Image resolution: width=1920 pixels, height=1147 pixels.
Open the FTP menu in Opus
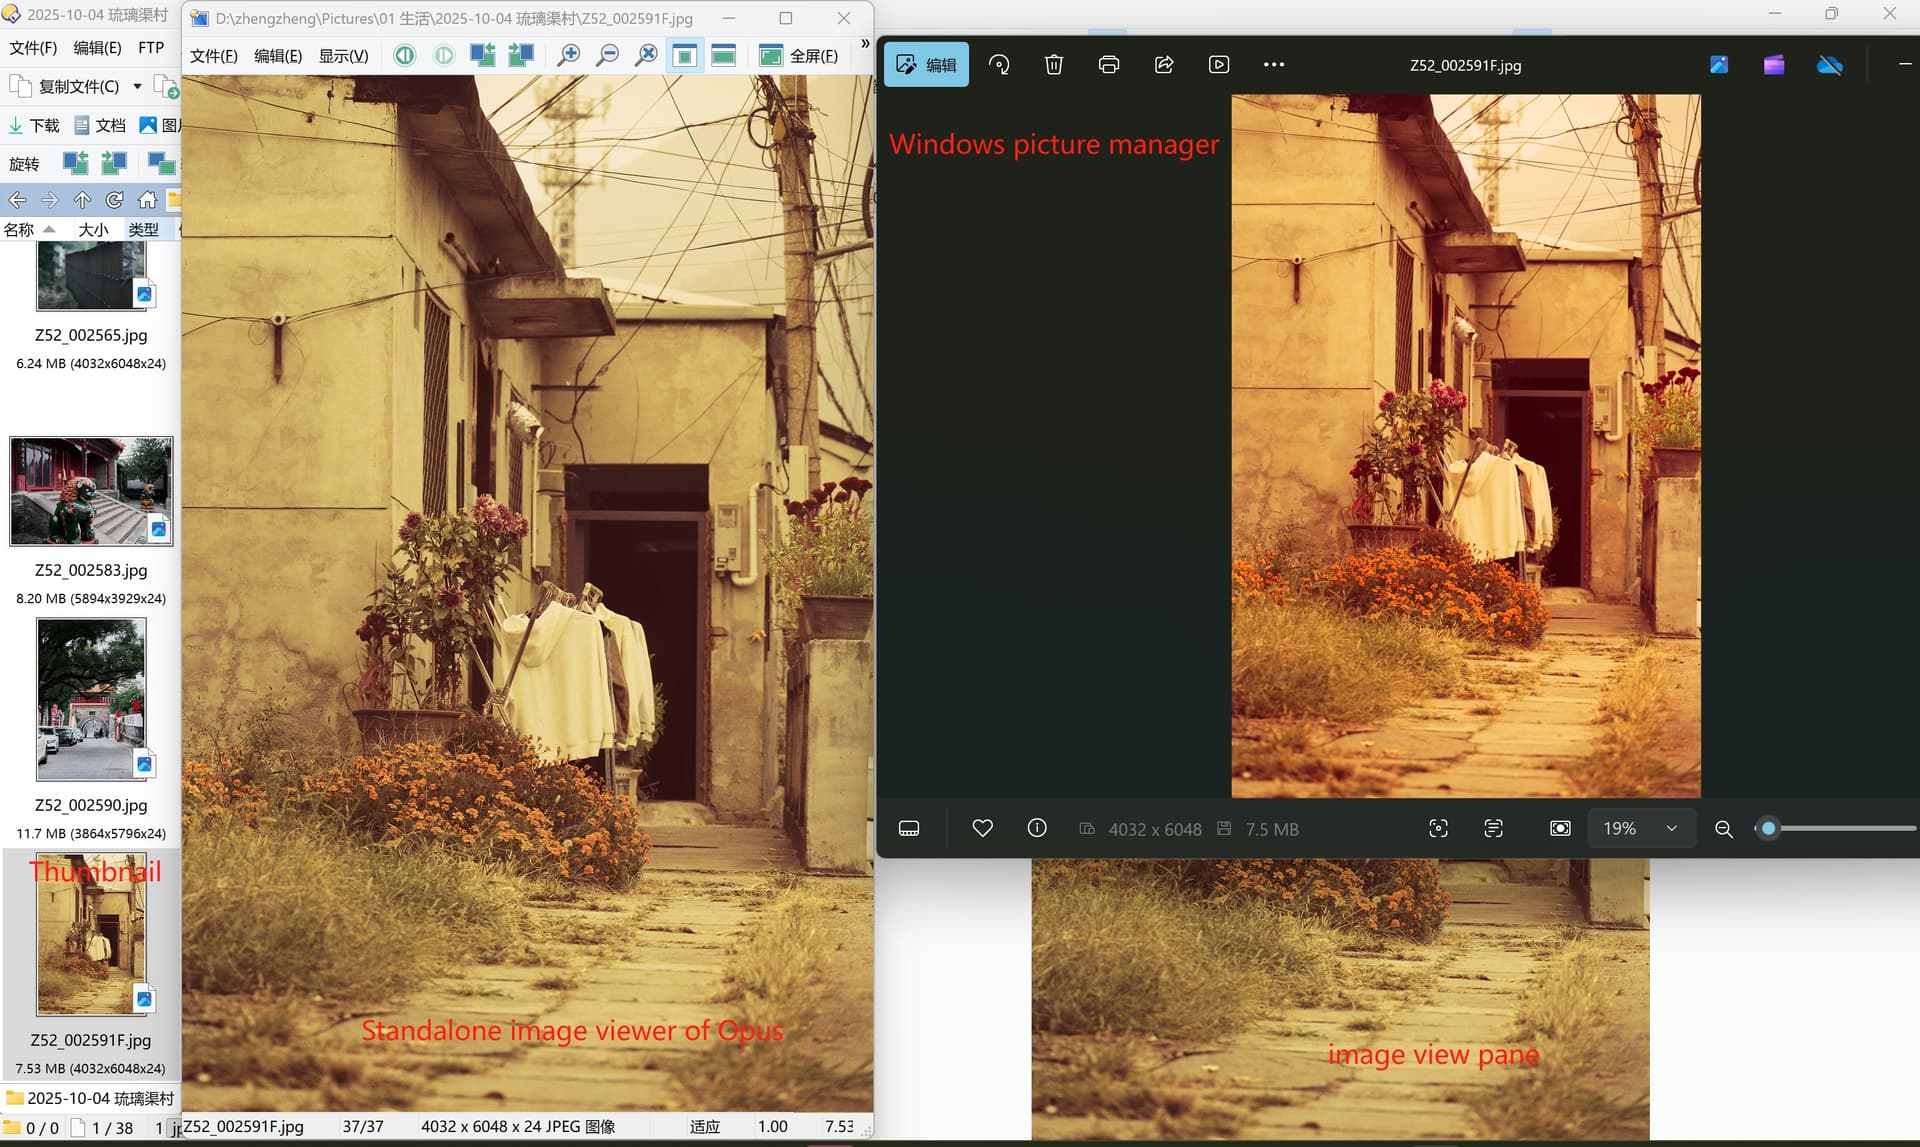[x=151, y=48]
